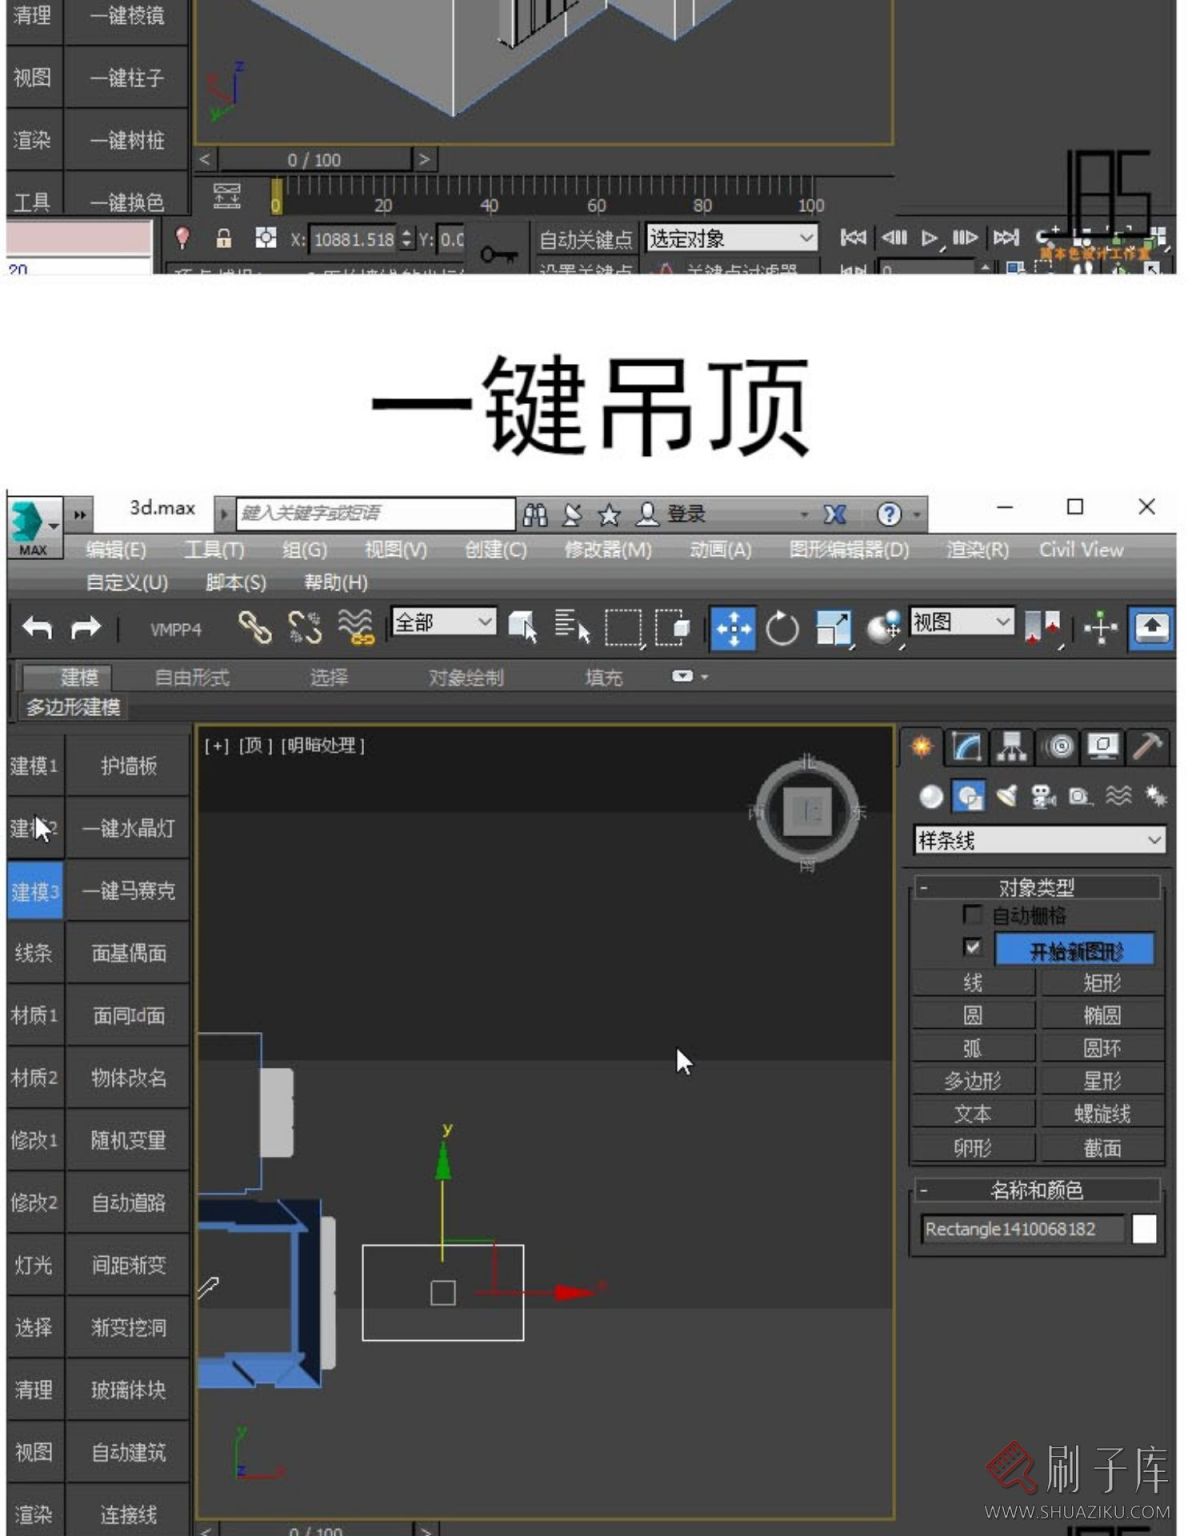Open the 样条线 shape type dropdown
Image resolution: width=1200 pixels, height=1536 pixels.
(x=1040, y=840)
